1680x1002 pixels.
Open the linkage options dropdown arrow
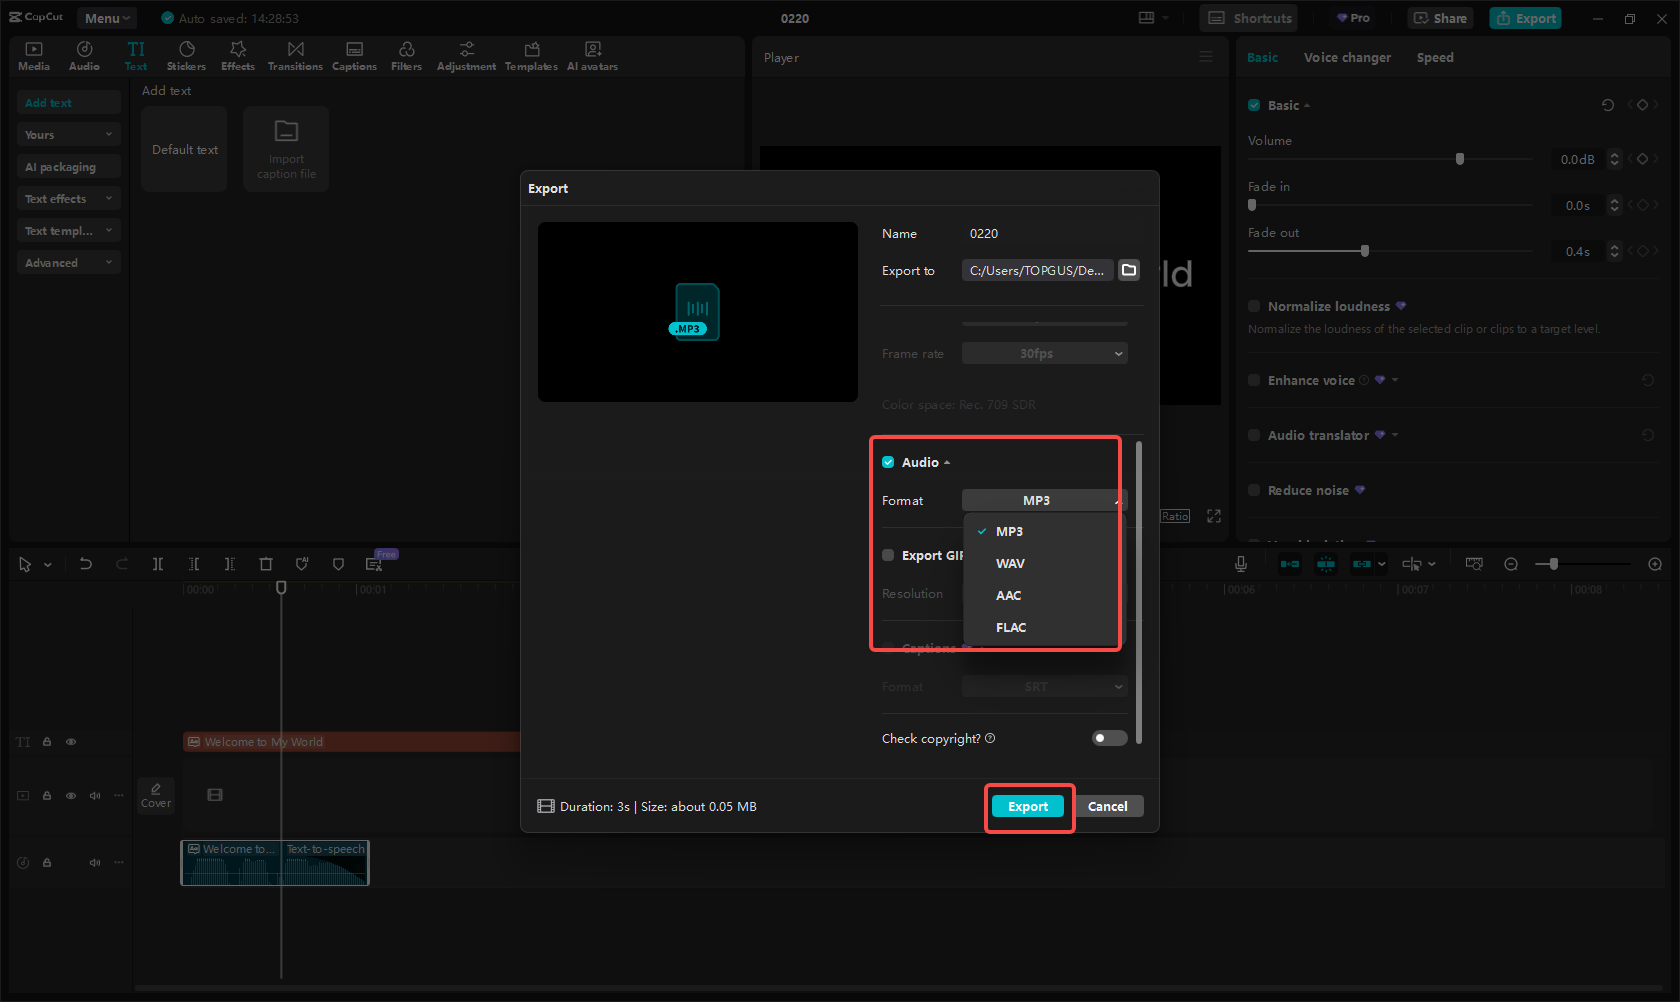1382,564
